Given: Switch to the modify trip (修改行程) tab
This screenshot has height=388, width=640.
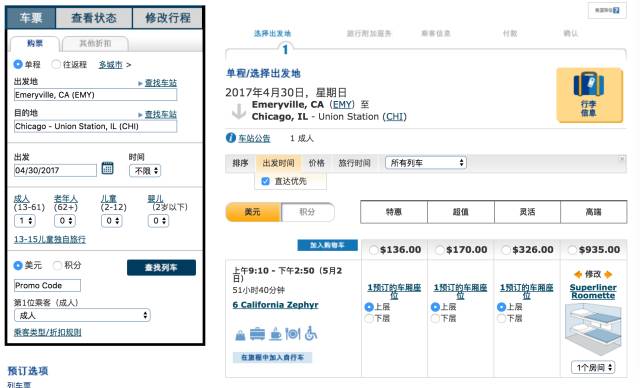Looking at the screenshot, I should pos(168,18).
